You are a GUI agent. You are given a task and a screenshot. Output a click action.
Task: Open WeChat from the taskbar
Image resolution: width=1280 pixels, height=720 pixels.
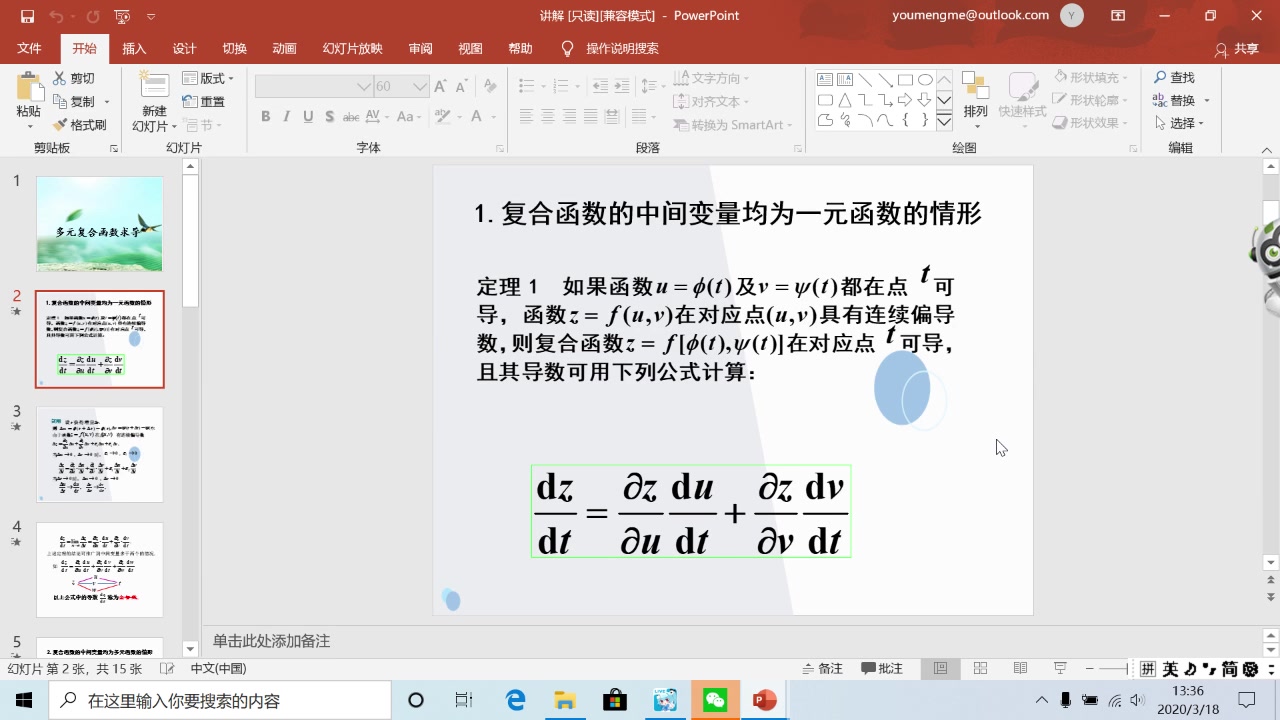click(x=714, y=699)
